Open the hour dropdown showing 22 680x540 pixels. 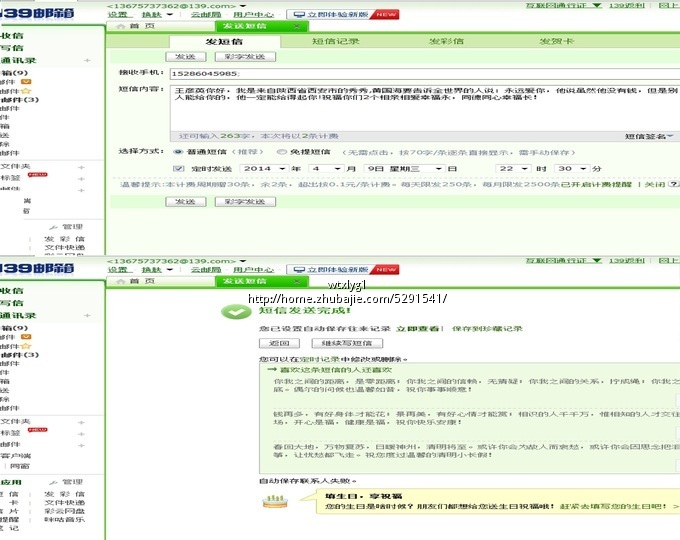point(513,168)
